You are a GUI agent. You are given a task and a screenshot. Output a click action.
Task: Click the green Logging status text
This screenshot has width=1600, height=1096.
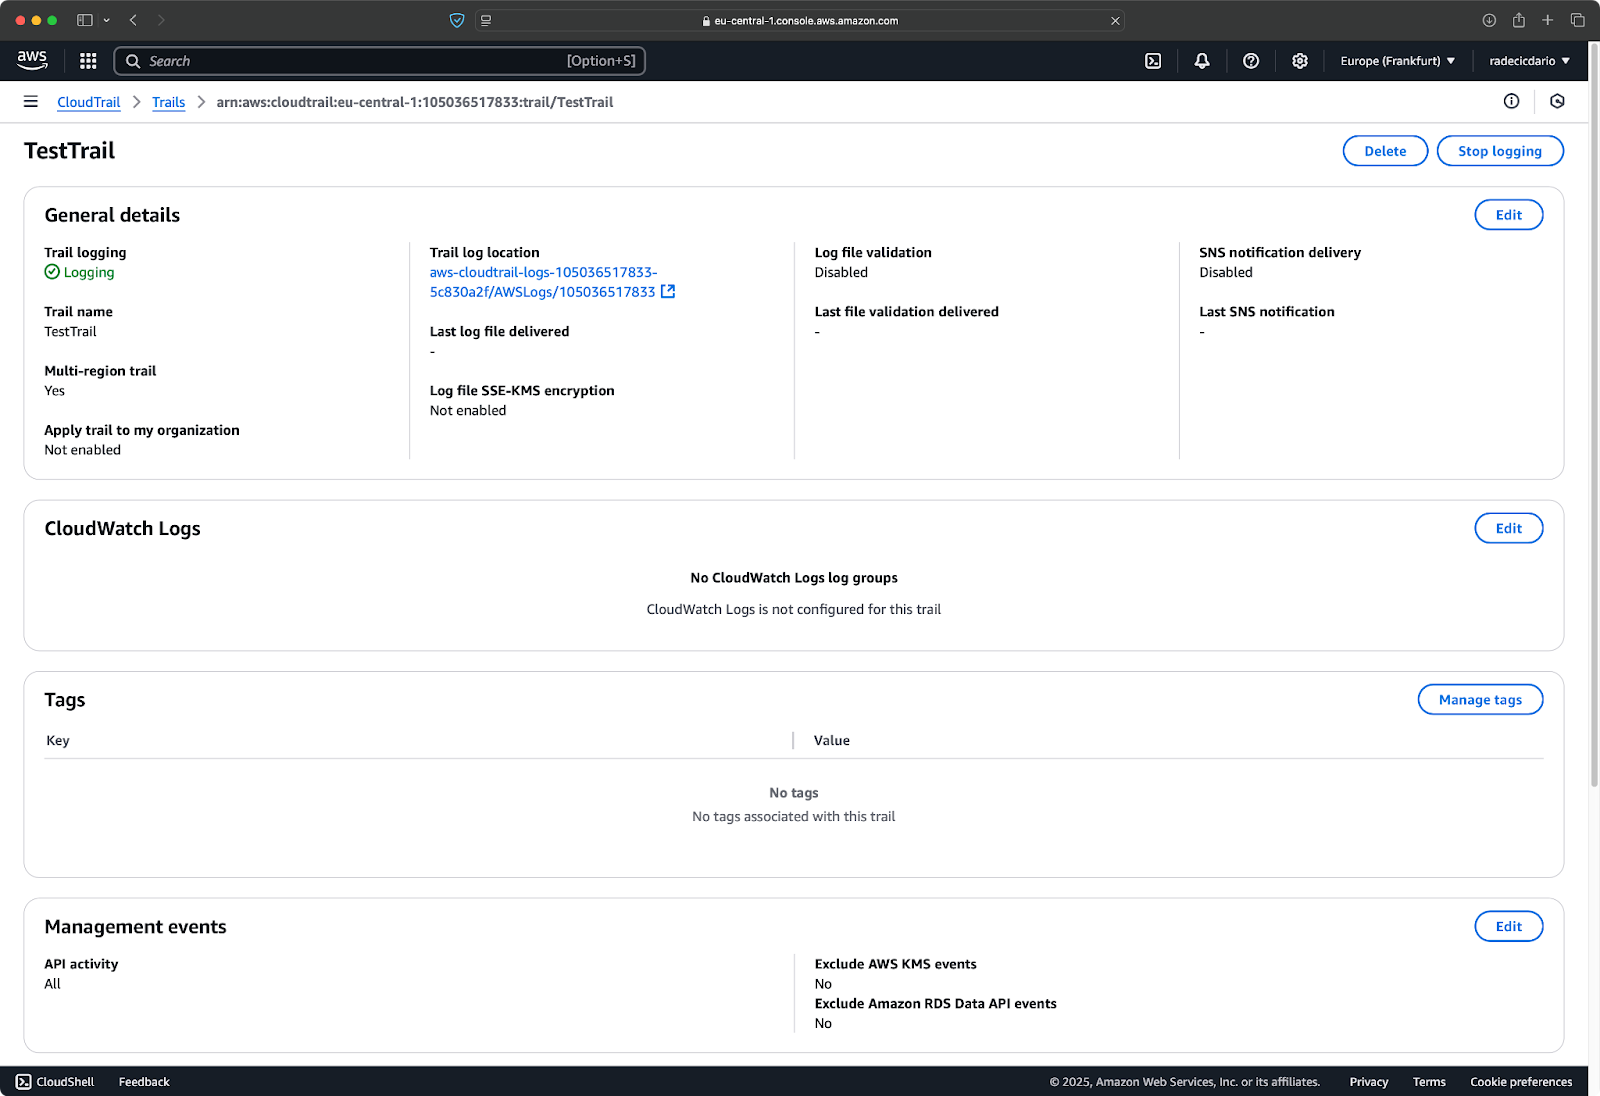point(89,272)
